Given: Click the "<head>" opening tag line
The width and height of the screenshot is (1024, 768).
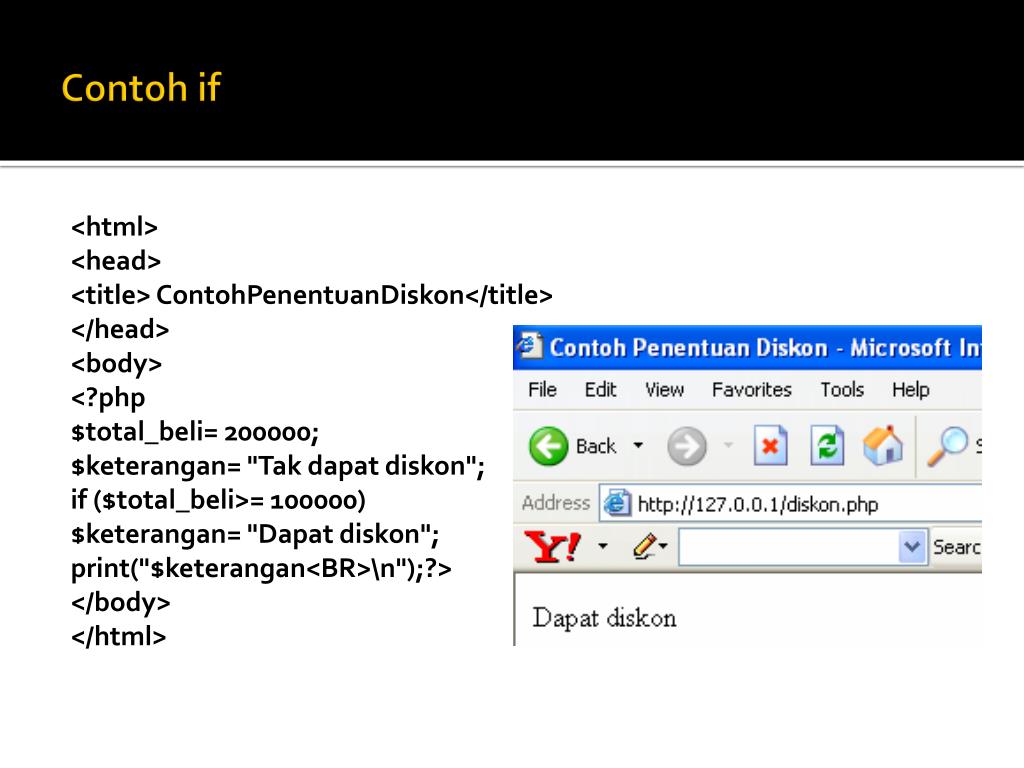Looking at the screenshot, I should coord(116,261).
